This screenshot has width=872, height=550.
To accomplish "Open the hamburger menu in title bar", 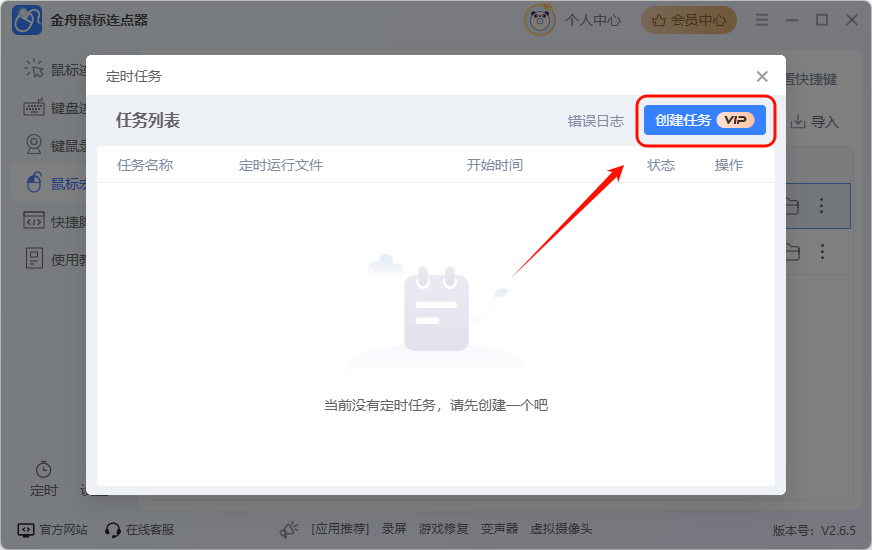I will pyautogui.click(x=762, y=21).
